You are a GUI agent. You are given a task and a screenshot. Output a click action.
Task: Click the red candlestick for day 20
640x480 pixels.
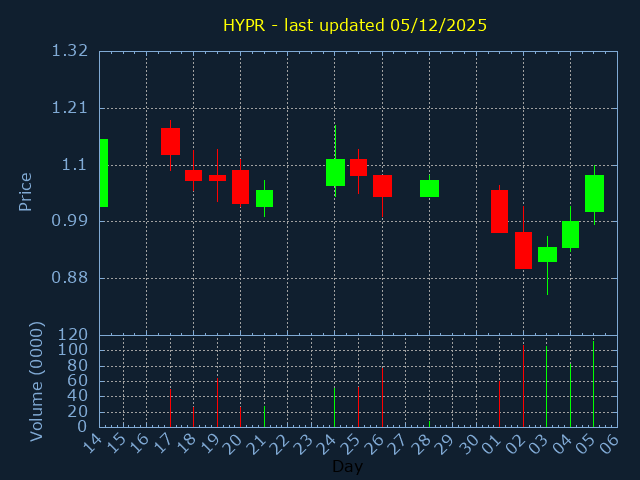point(240,187)
